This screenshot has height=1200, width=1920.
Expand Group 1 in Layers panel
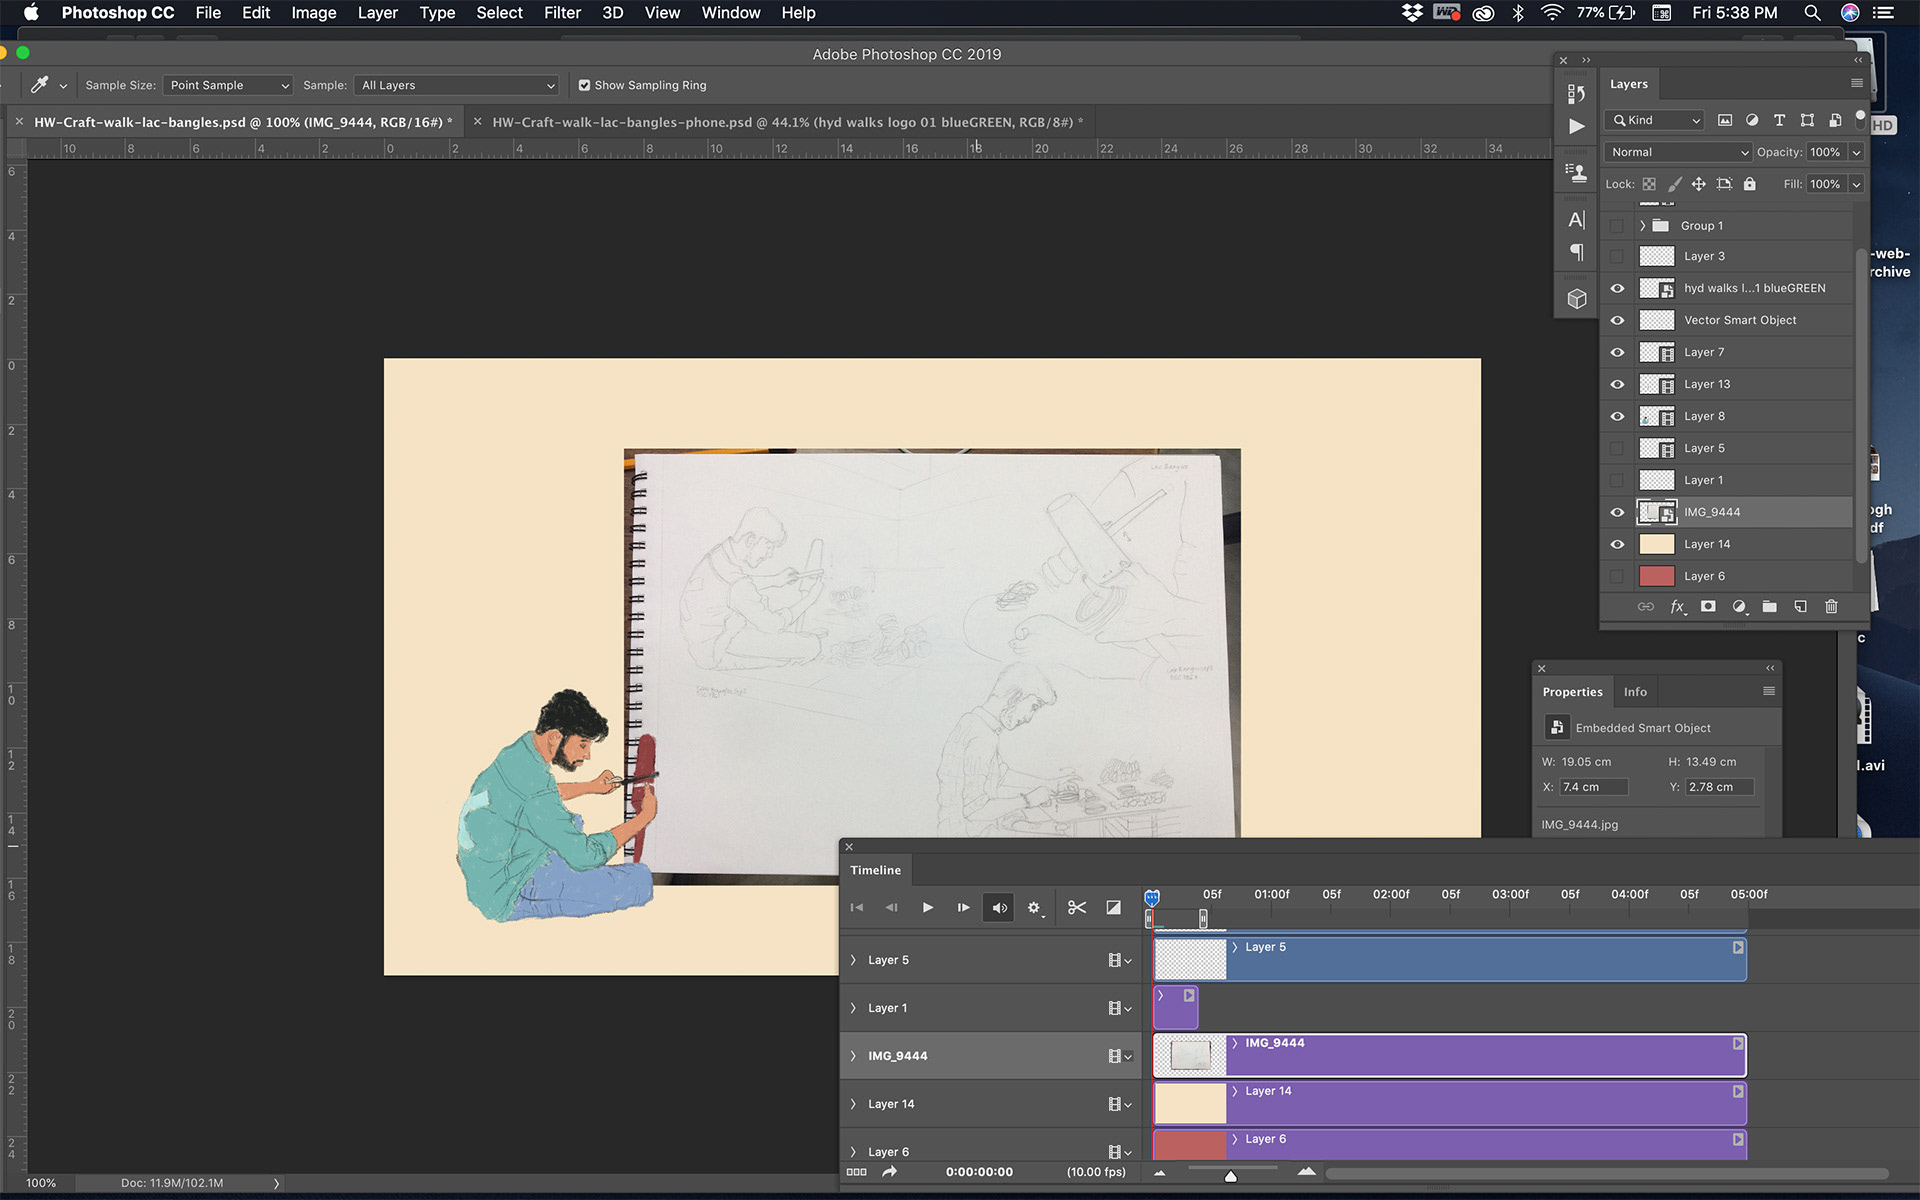tap(1642, 226)
